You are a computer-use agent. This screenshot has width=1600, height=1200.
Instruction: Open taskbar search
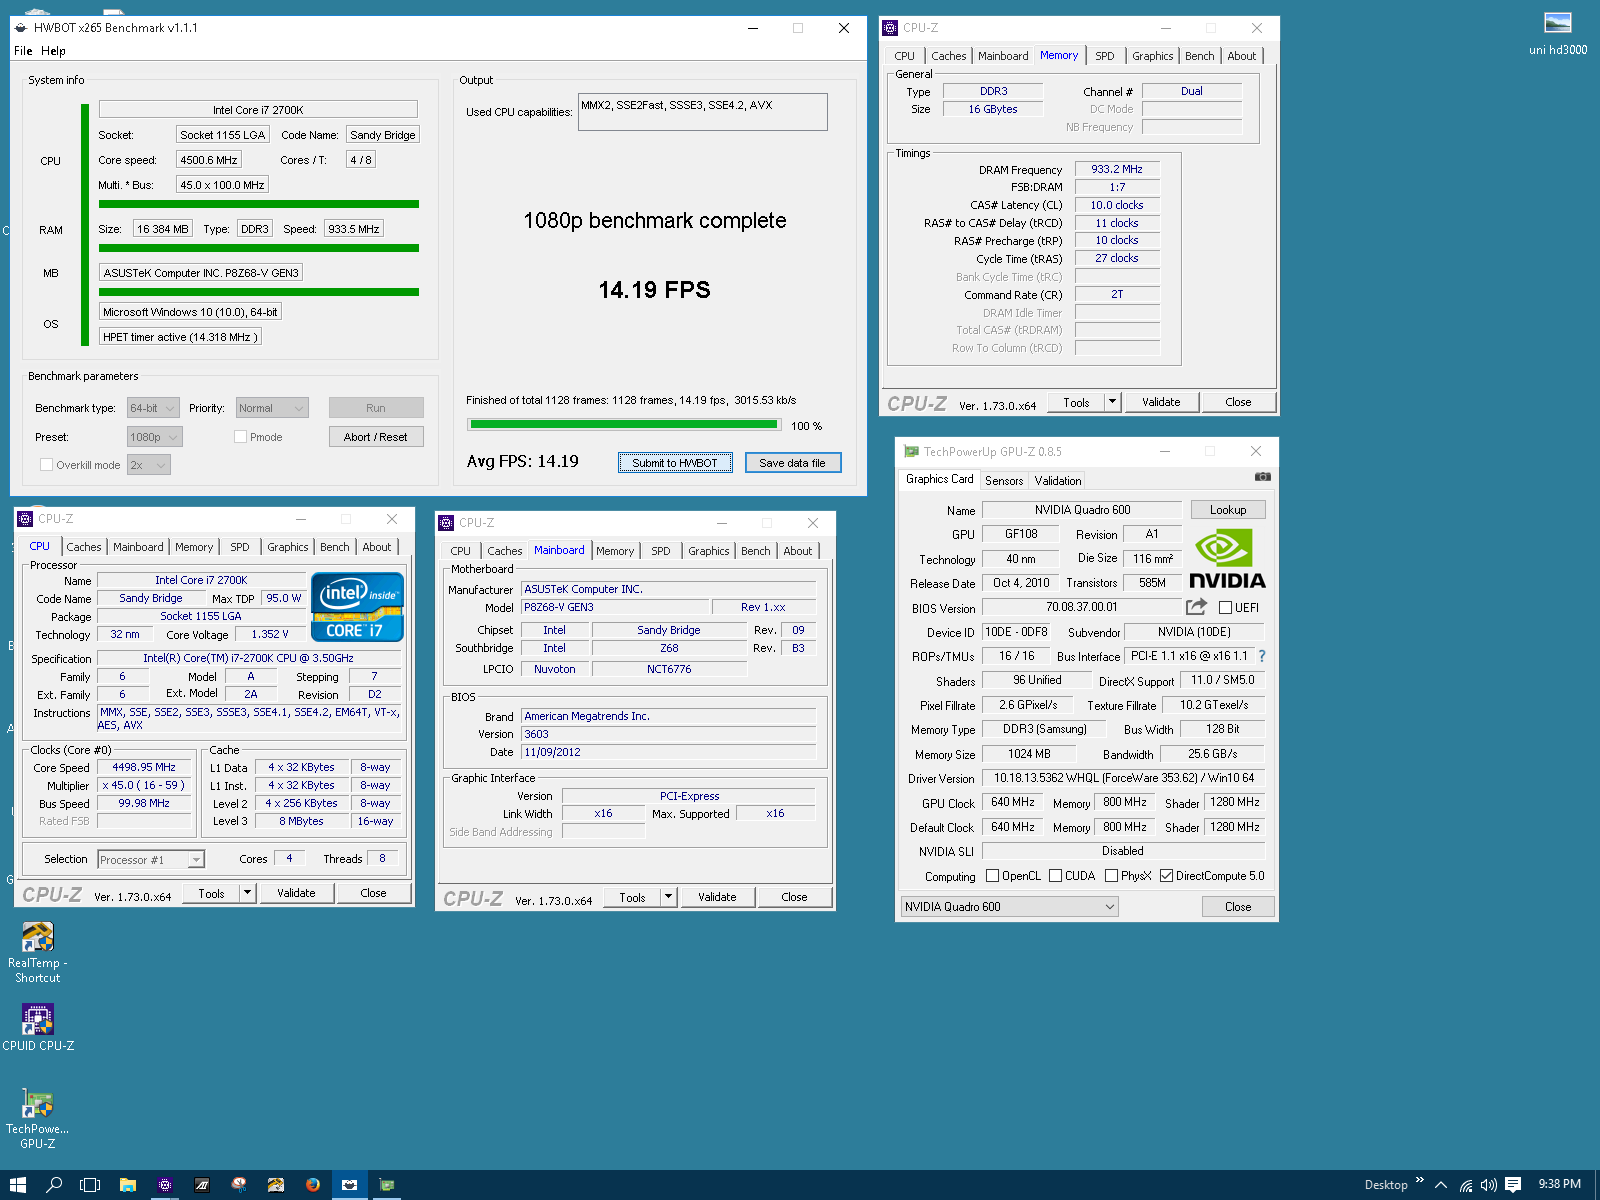coord(54,1185)
